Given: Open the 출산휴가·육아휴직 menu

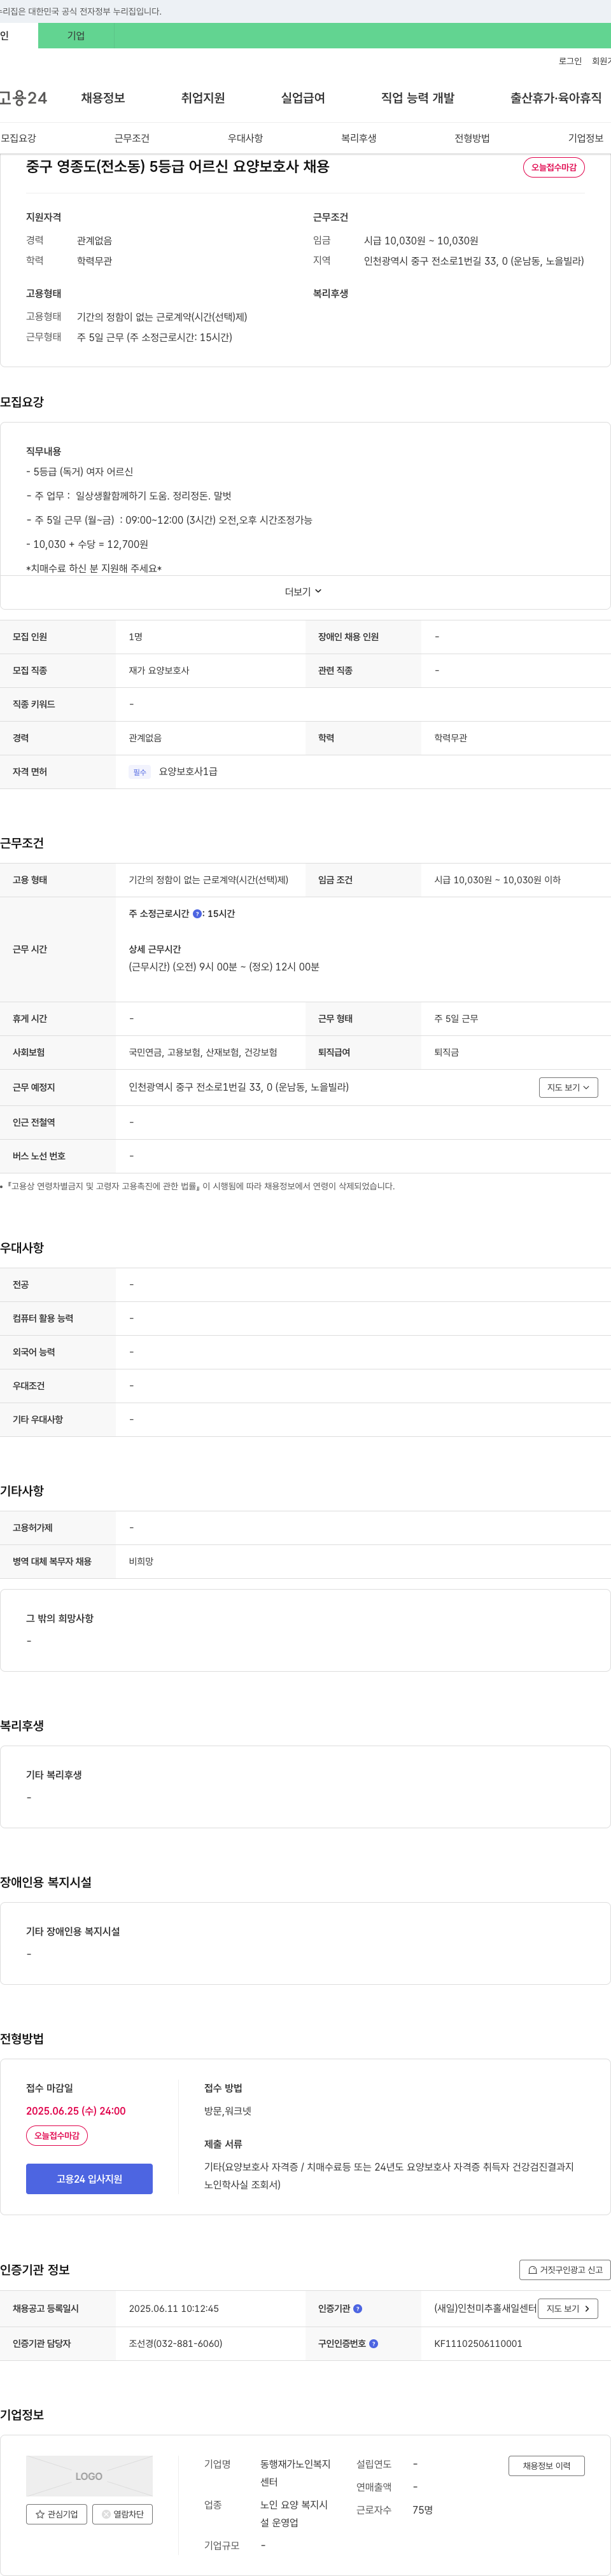Looking at the screenshot, I should coord(556,98).
